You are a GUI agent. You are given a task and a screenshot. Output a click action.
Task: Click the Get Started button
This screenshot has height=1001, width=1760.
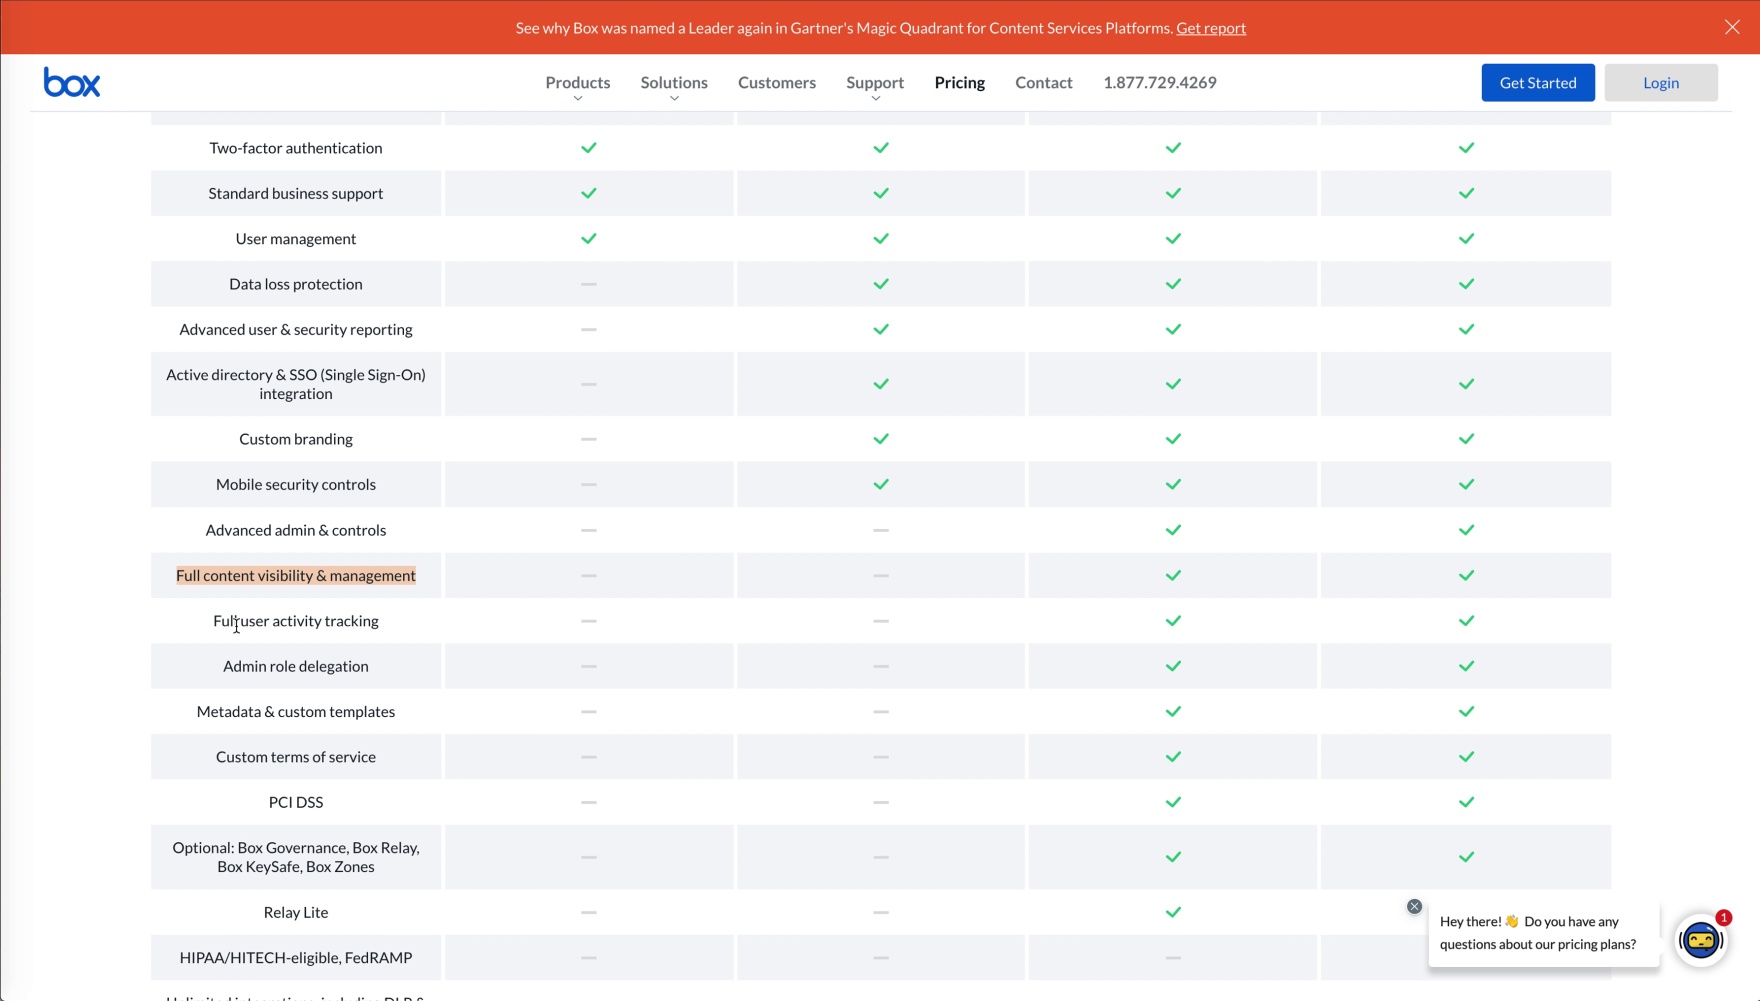pos(1537,82)
